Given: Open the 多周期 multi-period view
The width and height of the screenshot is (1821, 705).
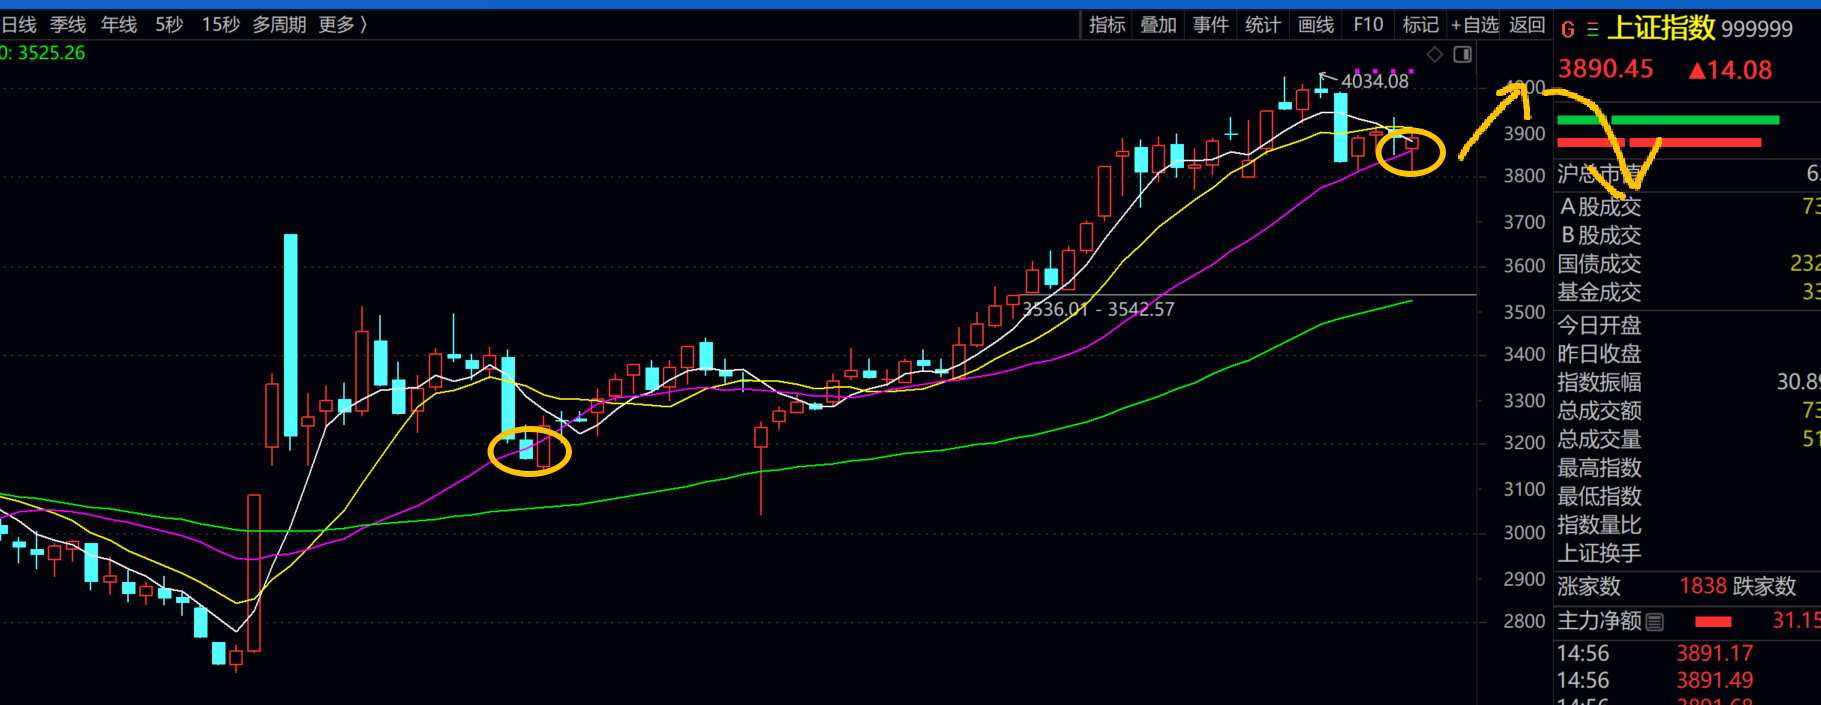Looking at the screenshot, I should [x=279, y=25].
